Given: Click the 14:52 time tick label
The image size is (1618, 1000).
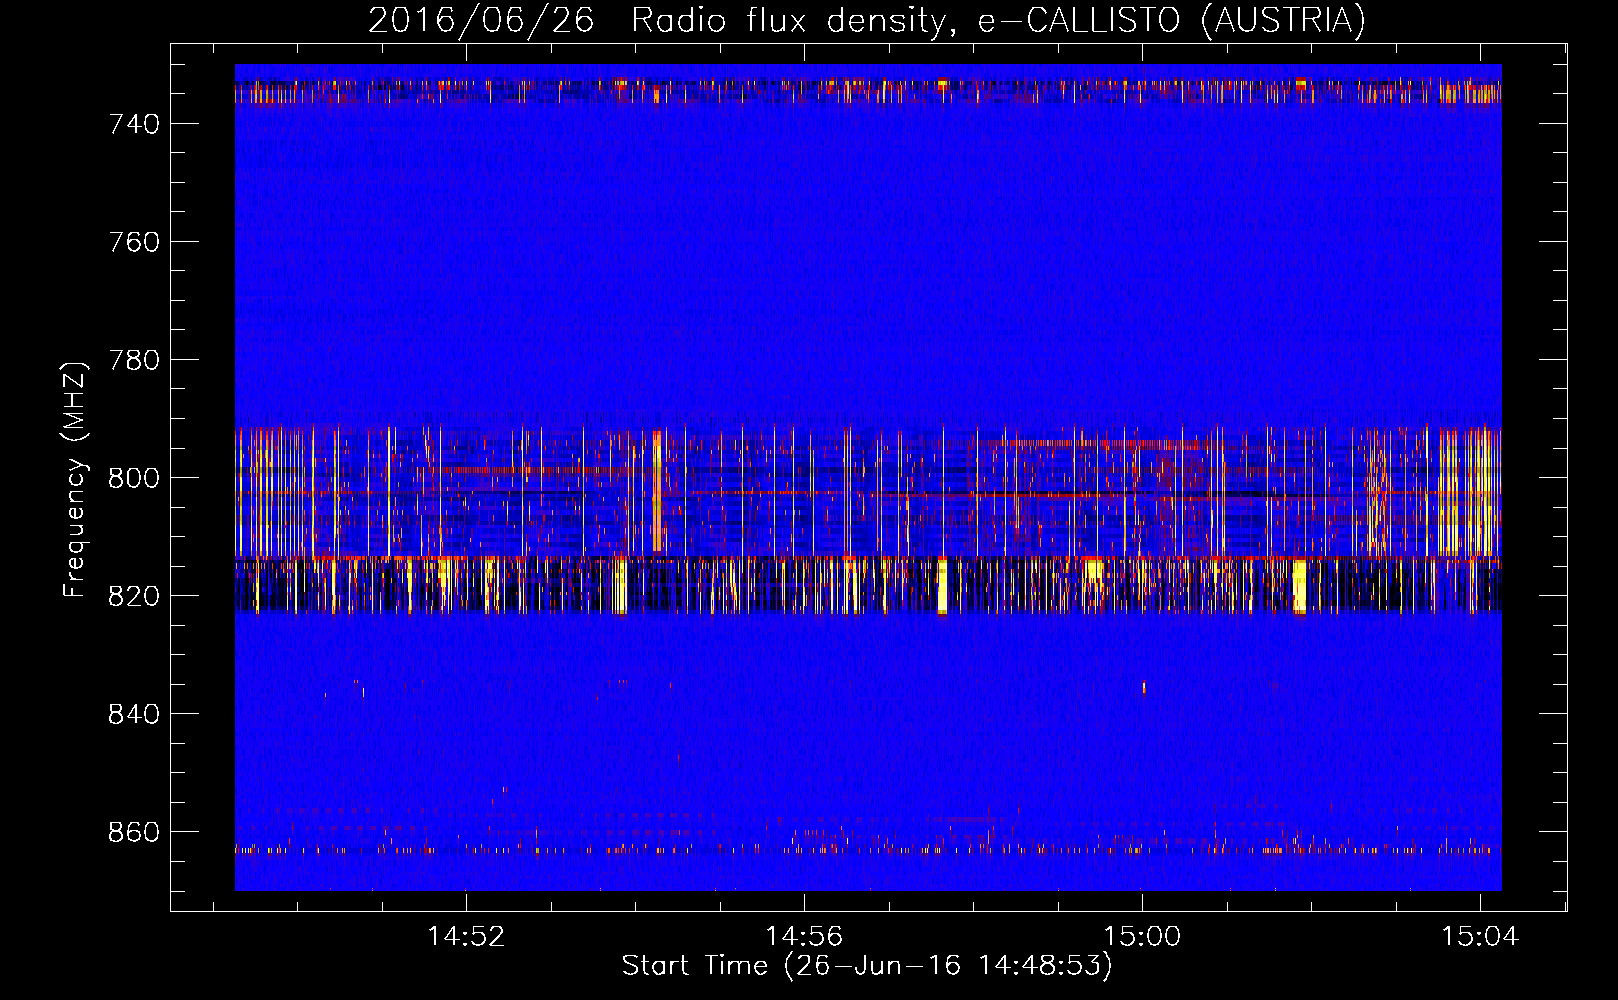Looking at the screenshot, I should 466,937.
